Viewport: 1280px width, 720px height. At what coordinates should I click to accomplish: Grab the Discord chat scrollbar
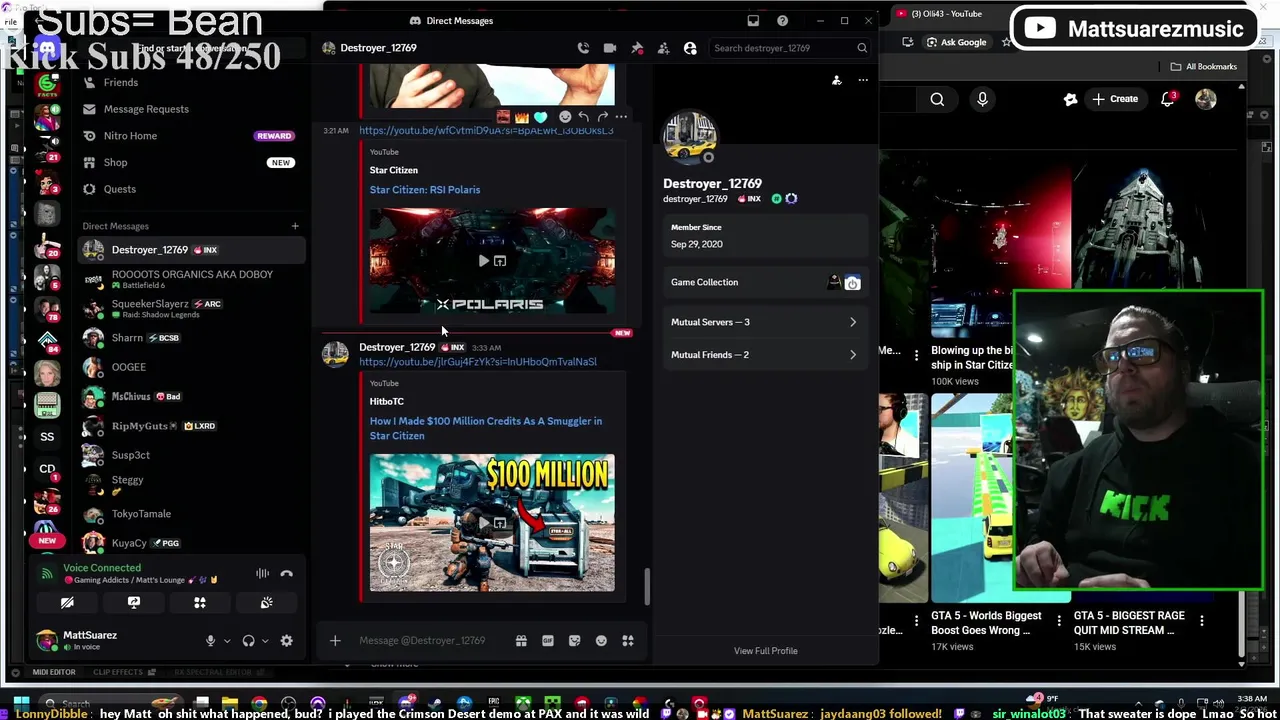pos(646,587)
